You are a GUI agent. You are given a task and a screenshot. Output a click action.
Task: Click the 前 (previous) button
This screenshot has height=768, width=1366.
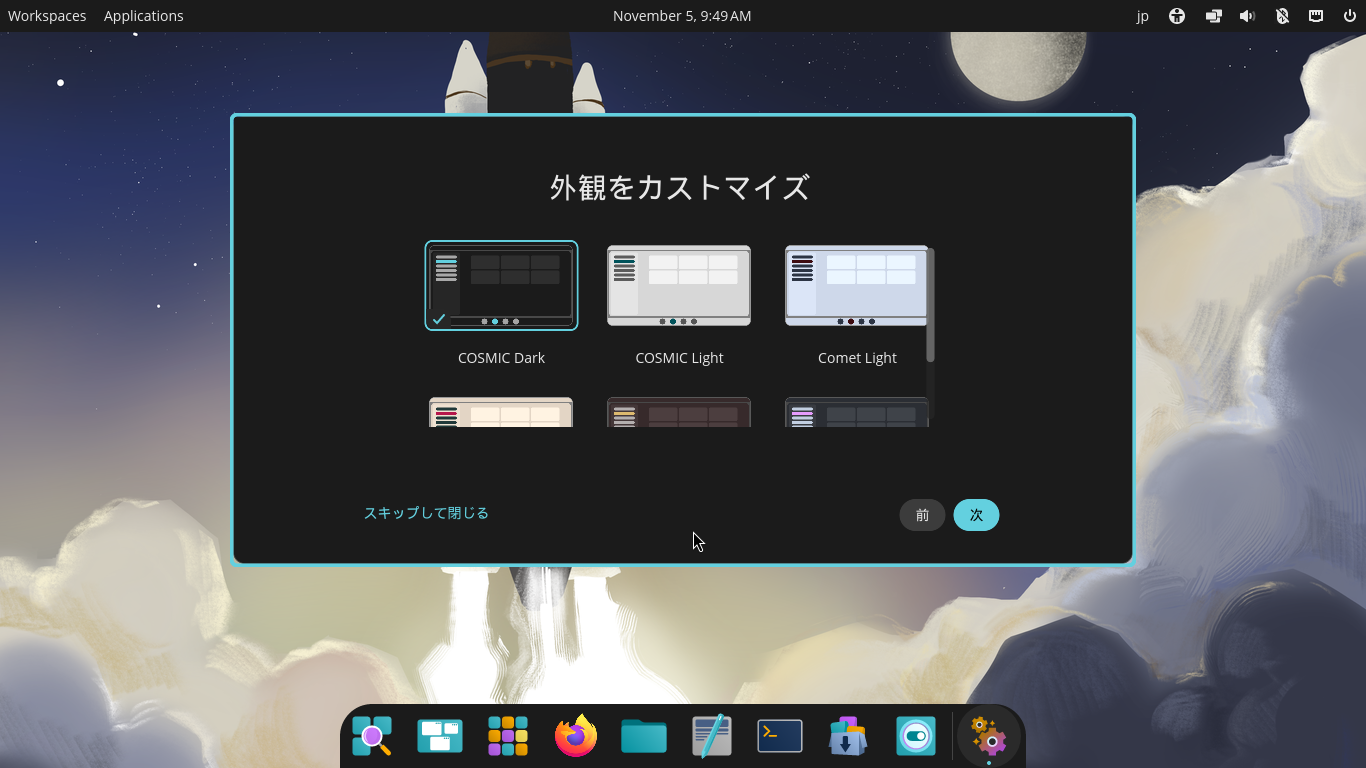(x=922, y=515)
